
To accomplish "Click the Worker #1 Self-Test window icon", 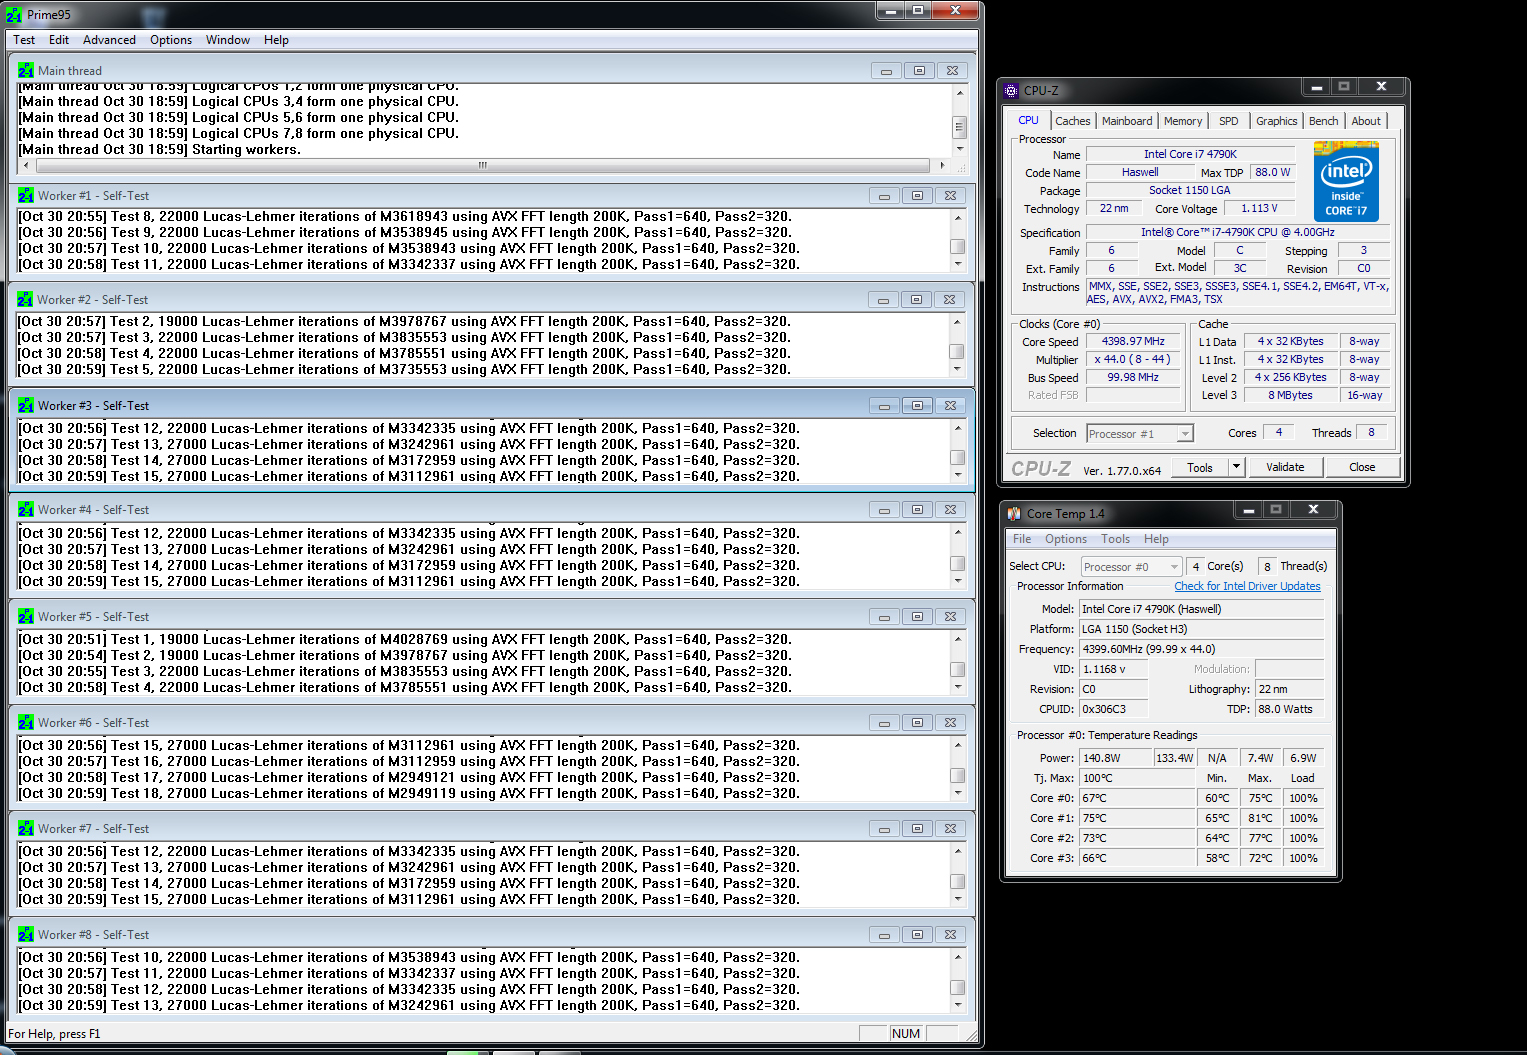I will (x=25, y=196).
